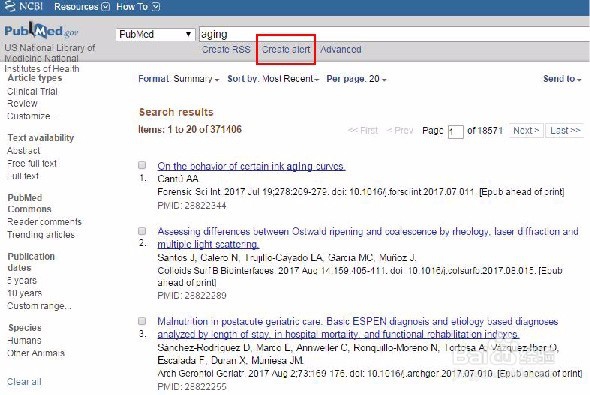The image size is (590, 395).
Task: Filter by Review article type
Action: 22,103
